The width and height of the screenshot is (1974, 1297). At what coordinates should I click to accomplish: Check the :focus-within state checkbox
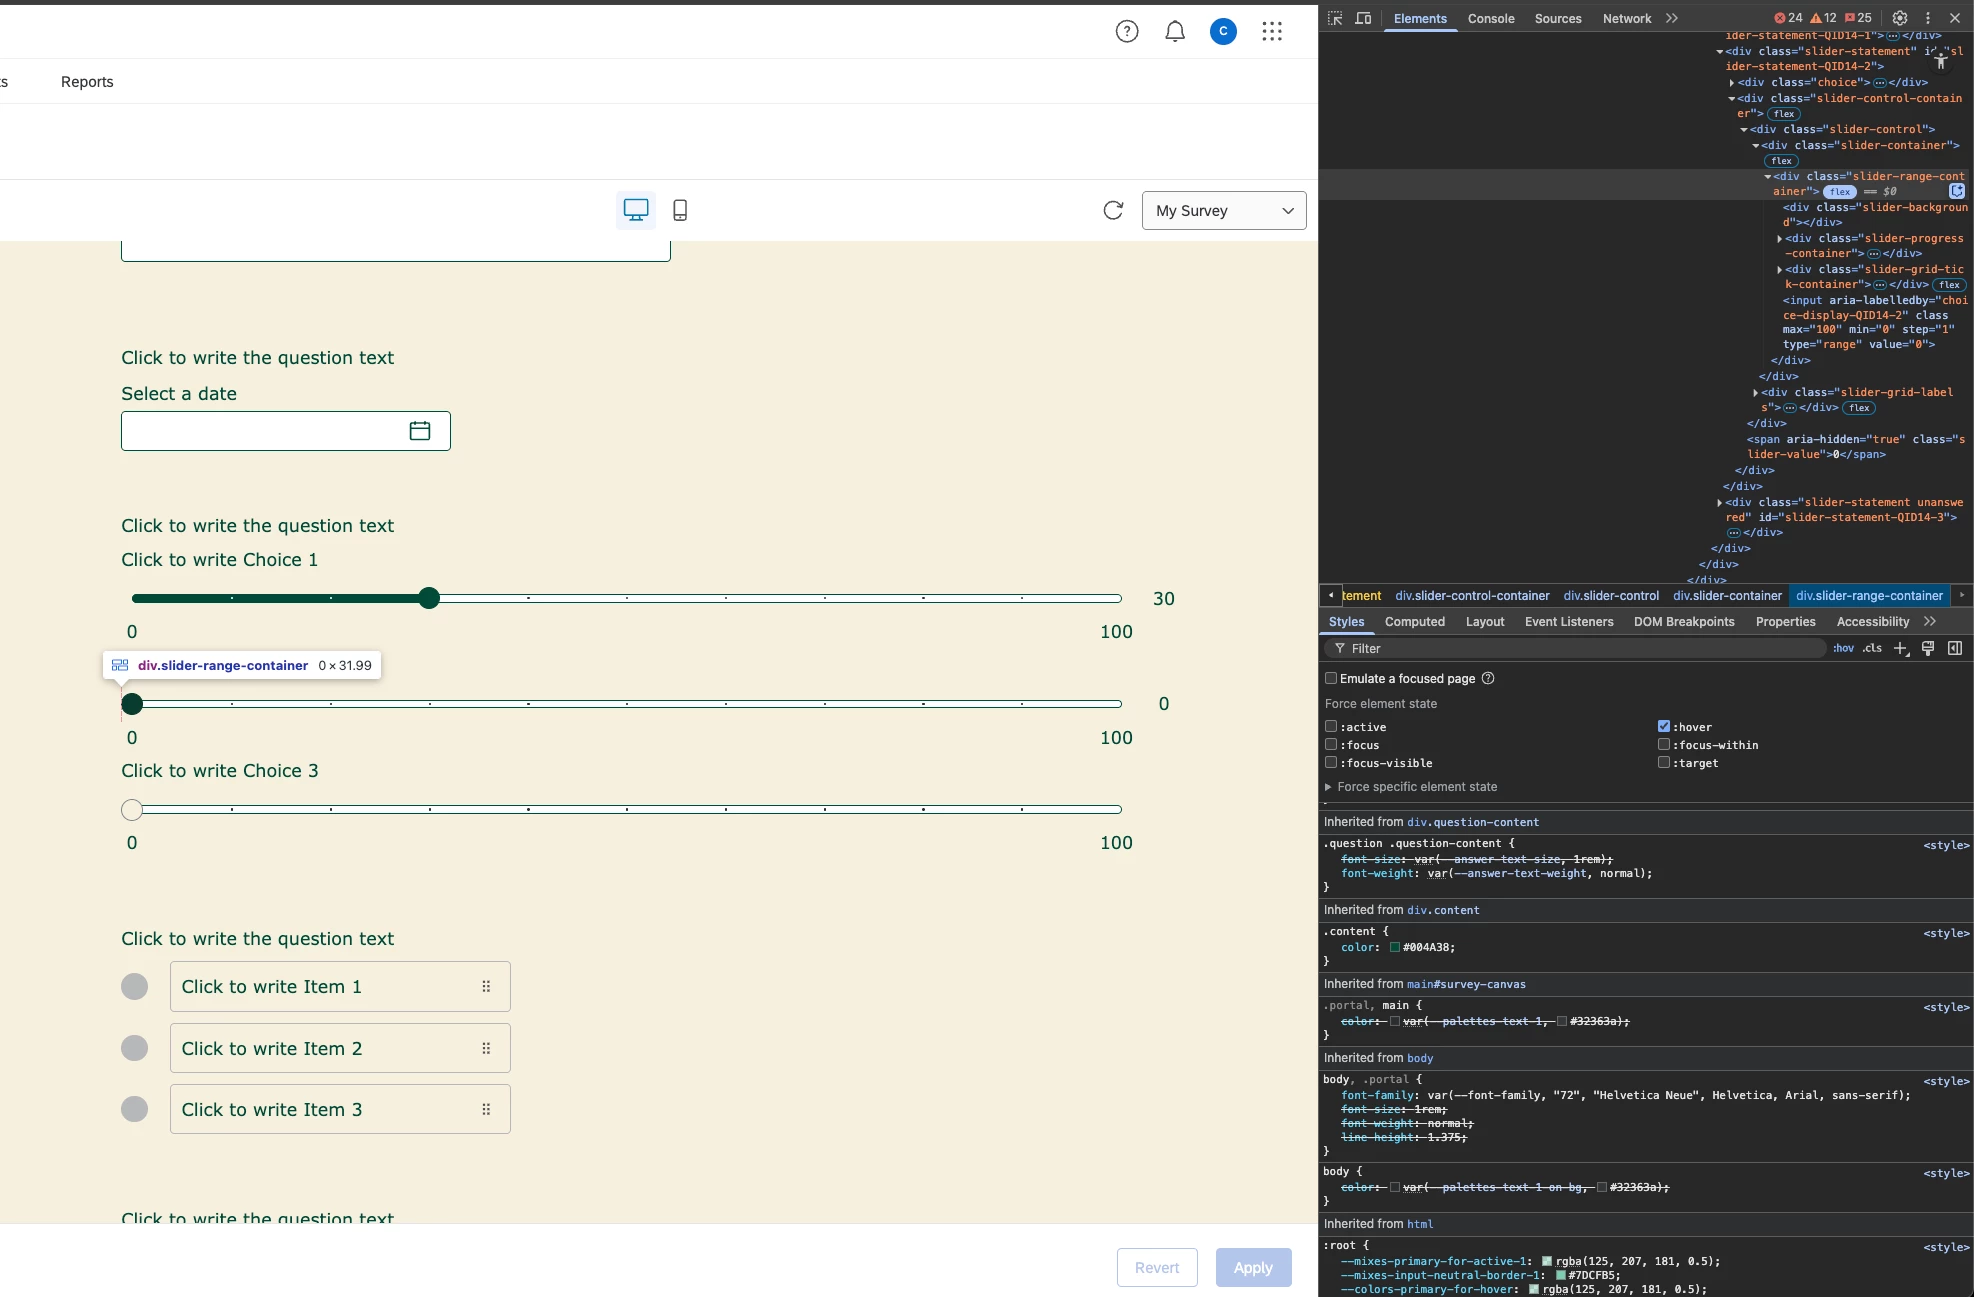coord(1664,744)
